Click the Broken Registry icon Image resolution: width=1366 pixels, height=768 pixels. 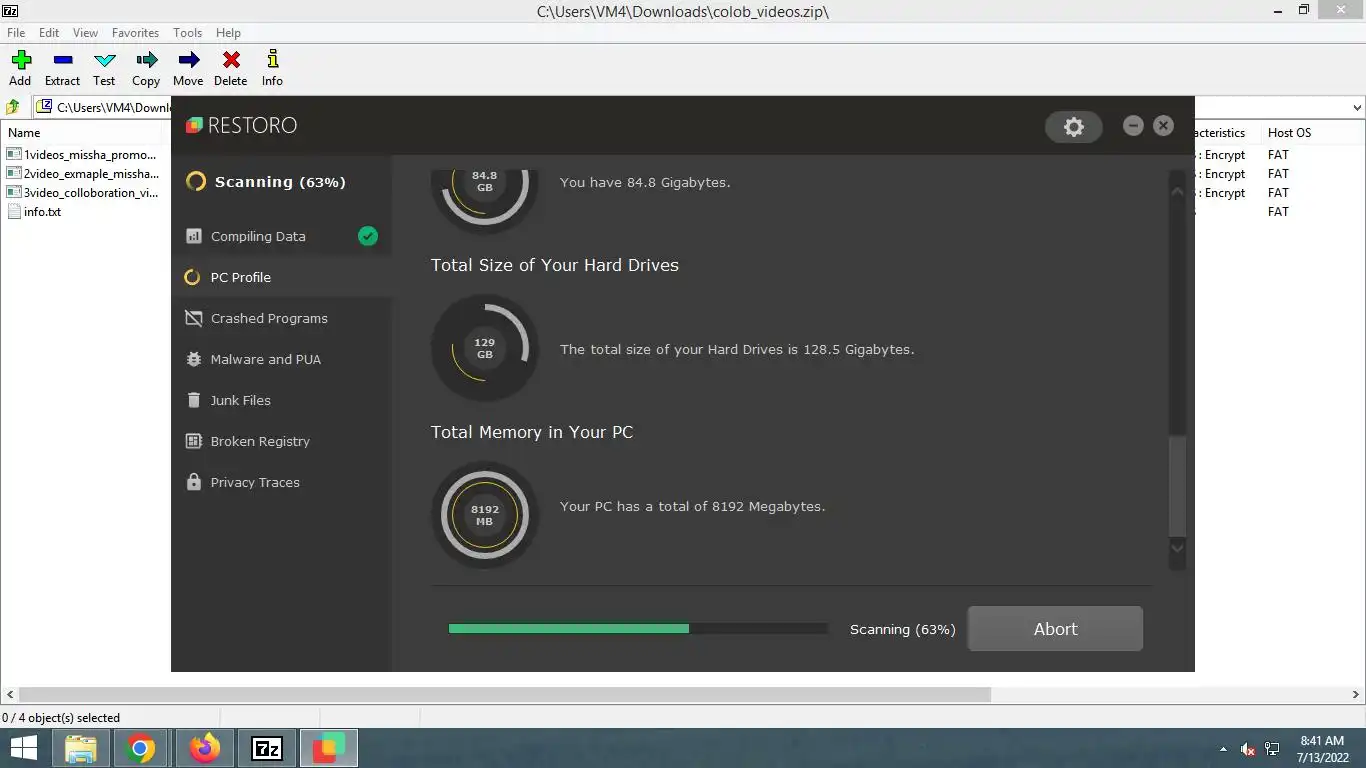193,441
